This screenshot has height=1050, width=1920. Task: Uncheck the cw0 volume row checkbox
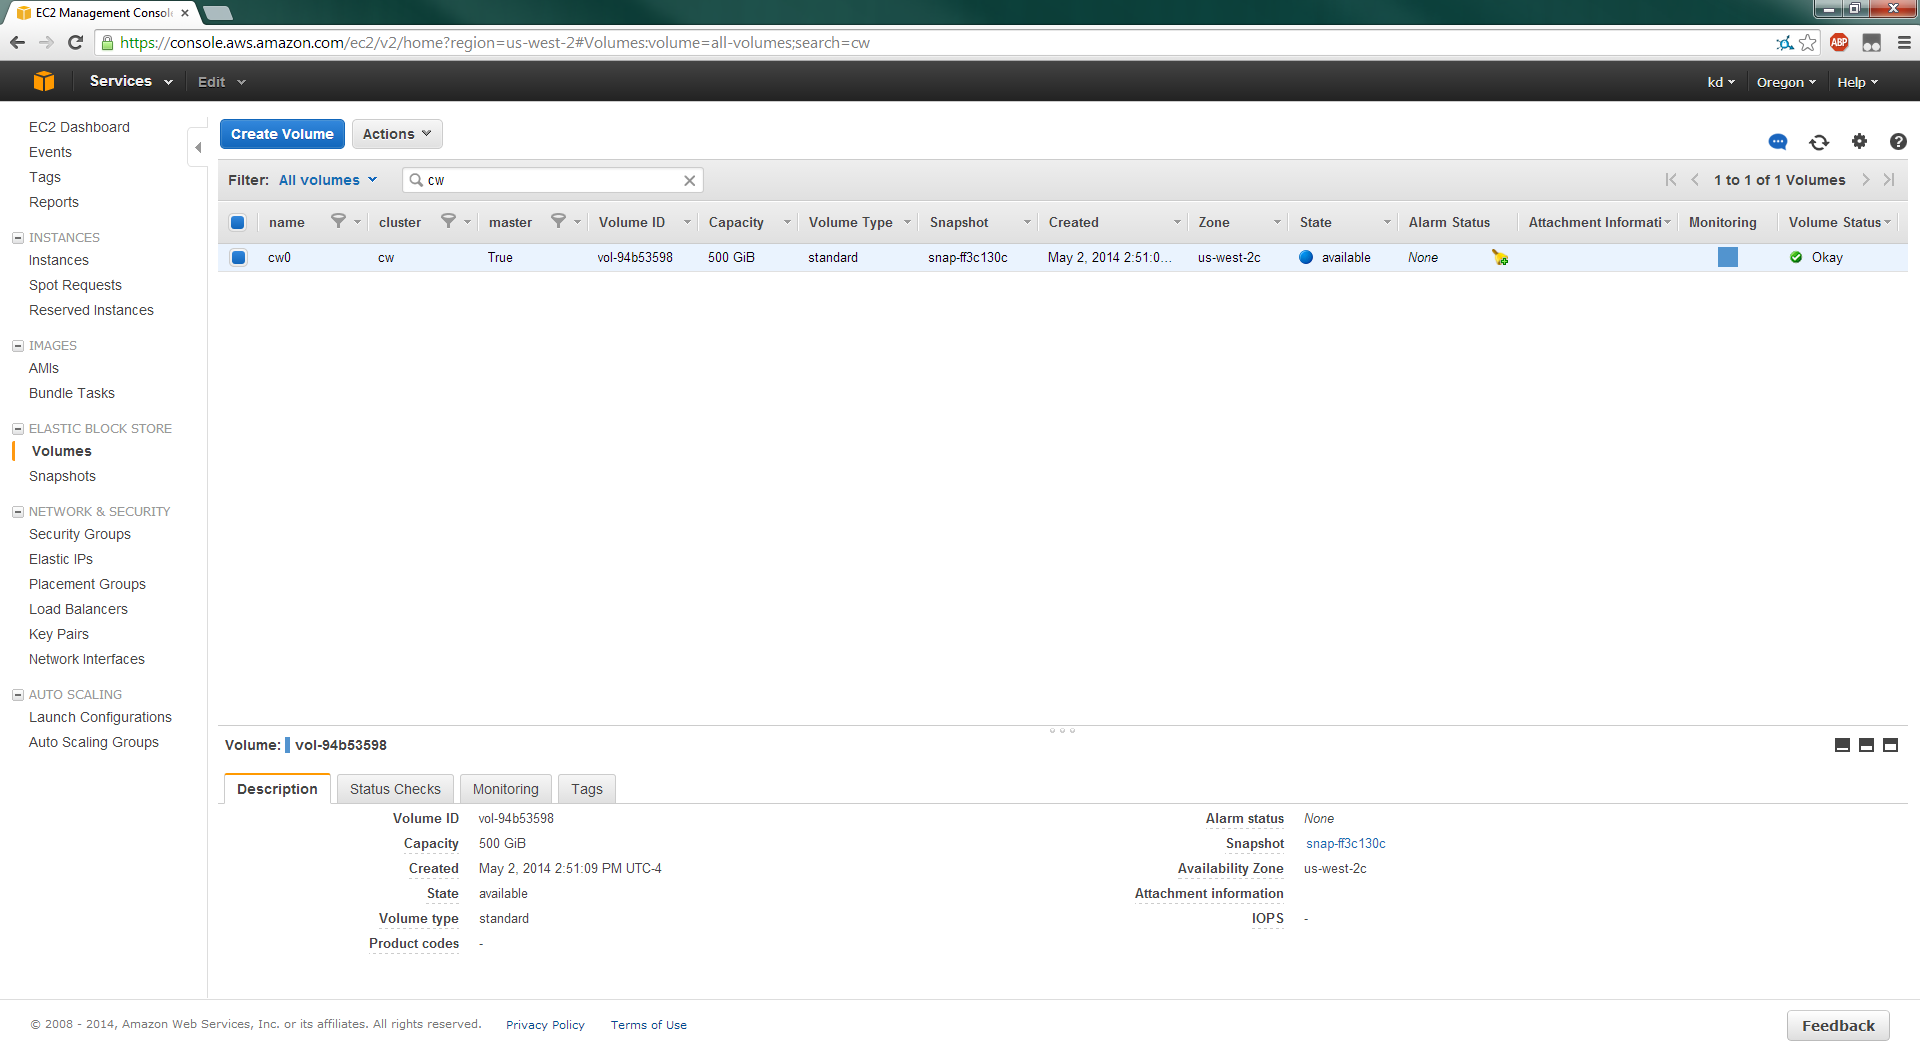238,258
